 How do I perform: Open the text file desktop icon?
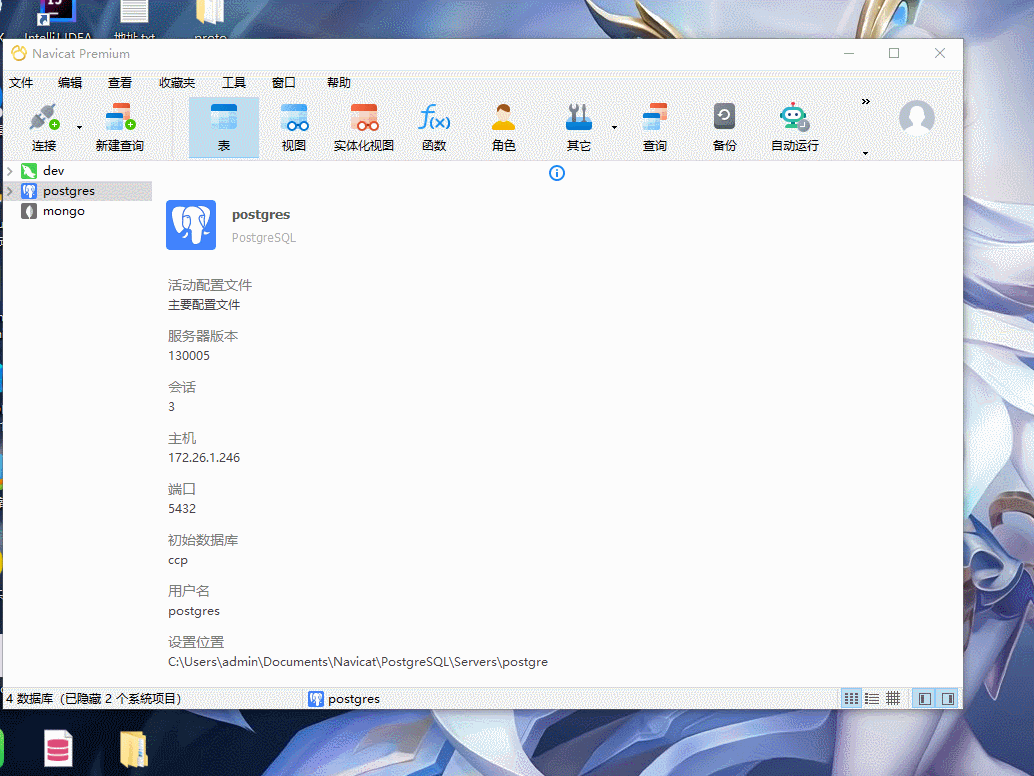pyautogui.click(x=134, y=18)
